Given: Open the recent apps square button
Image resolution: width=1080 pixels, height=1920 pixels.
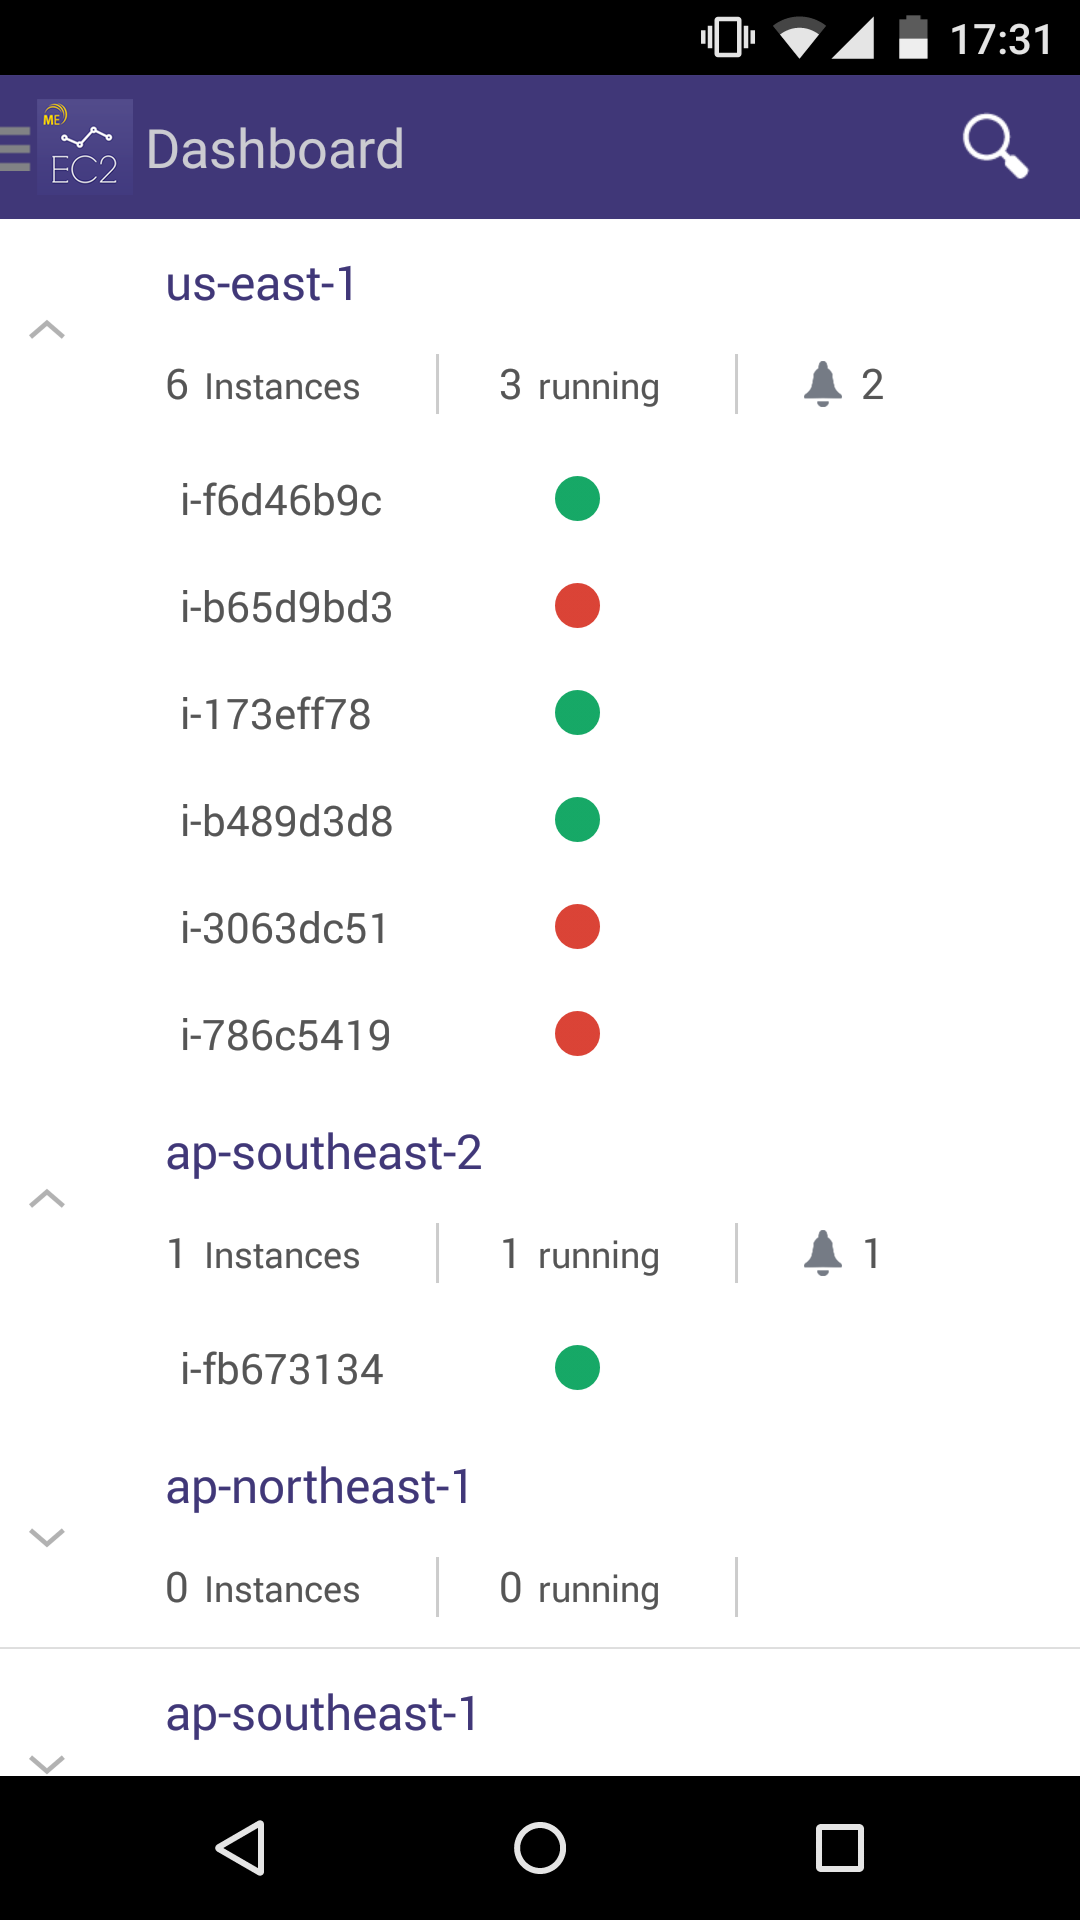Looking at the screenshot, I should point(839,1847).
